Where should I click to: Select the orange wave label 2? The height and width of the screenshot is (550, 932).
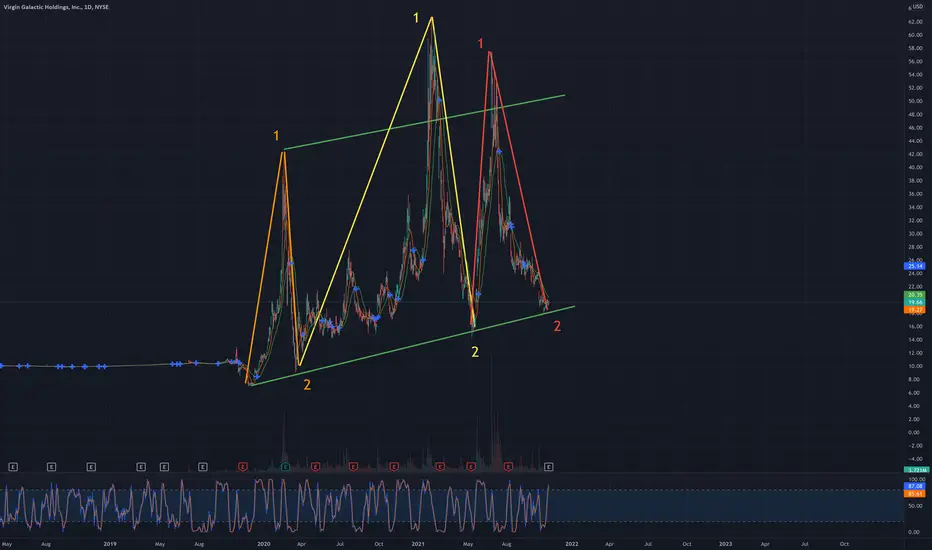coord(307,385)
